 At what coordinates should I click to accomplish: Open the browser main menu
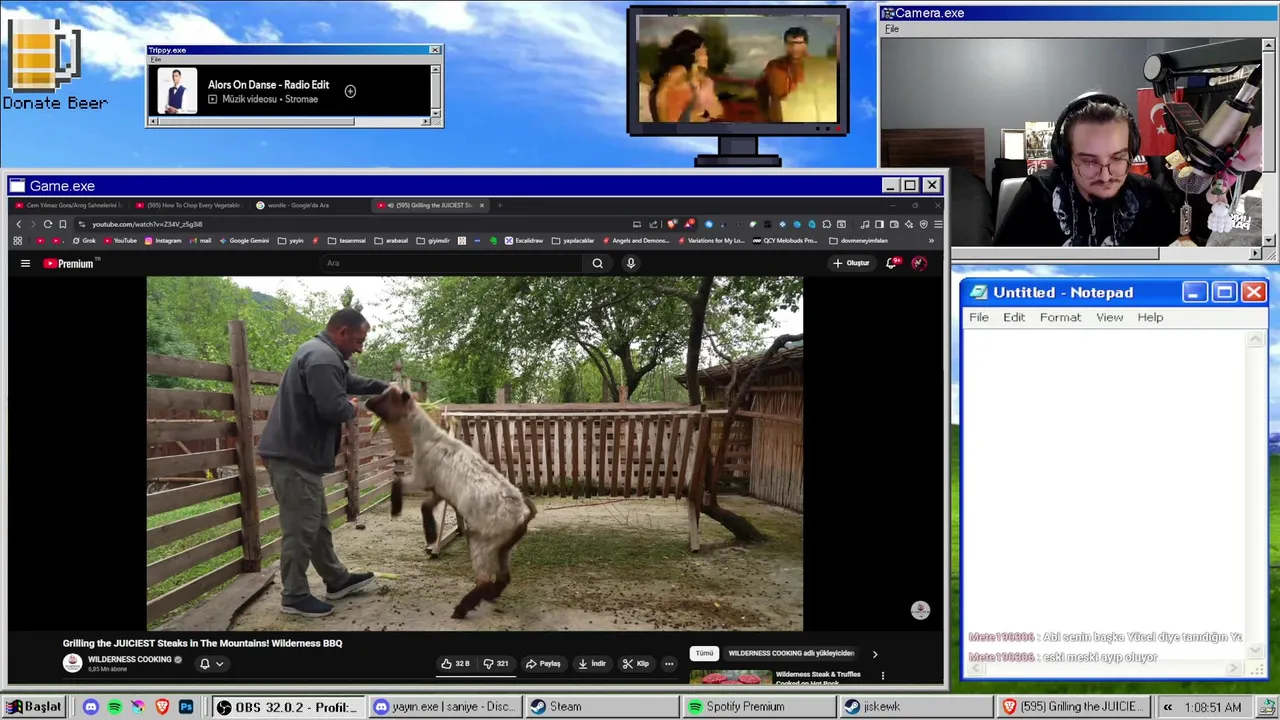tap(938, 224)
